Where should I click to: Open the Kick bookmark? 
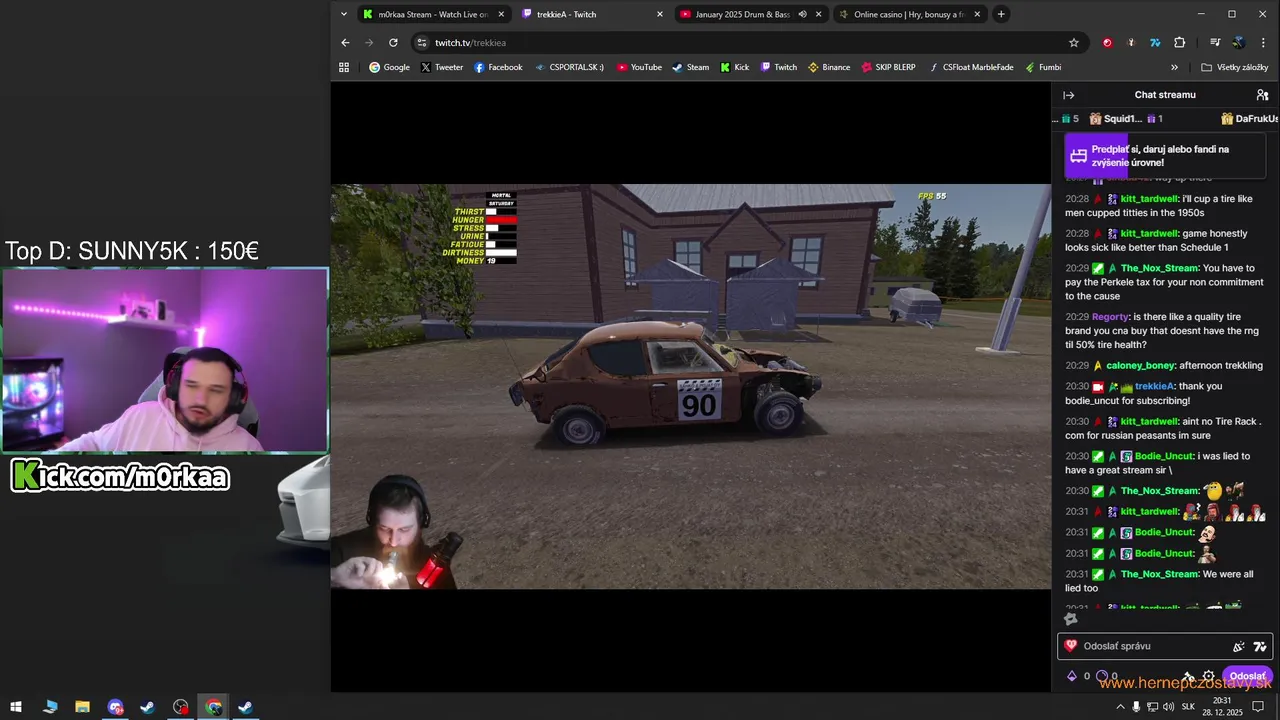pos(734,67)
